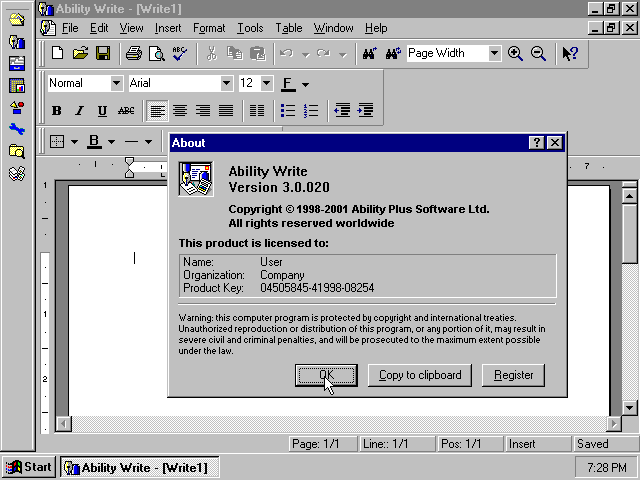The width and height of the screenshot is (640, 480).
Task: Open the File menu
Action: coord(70,28)
